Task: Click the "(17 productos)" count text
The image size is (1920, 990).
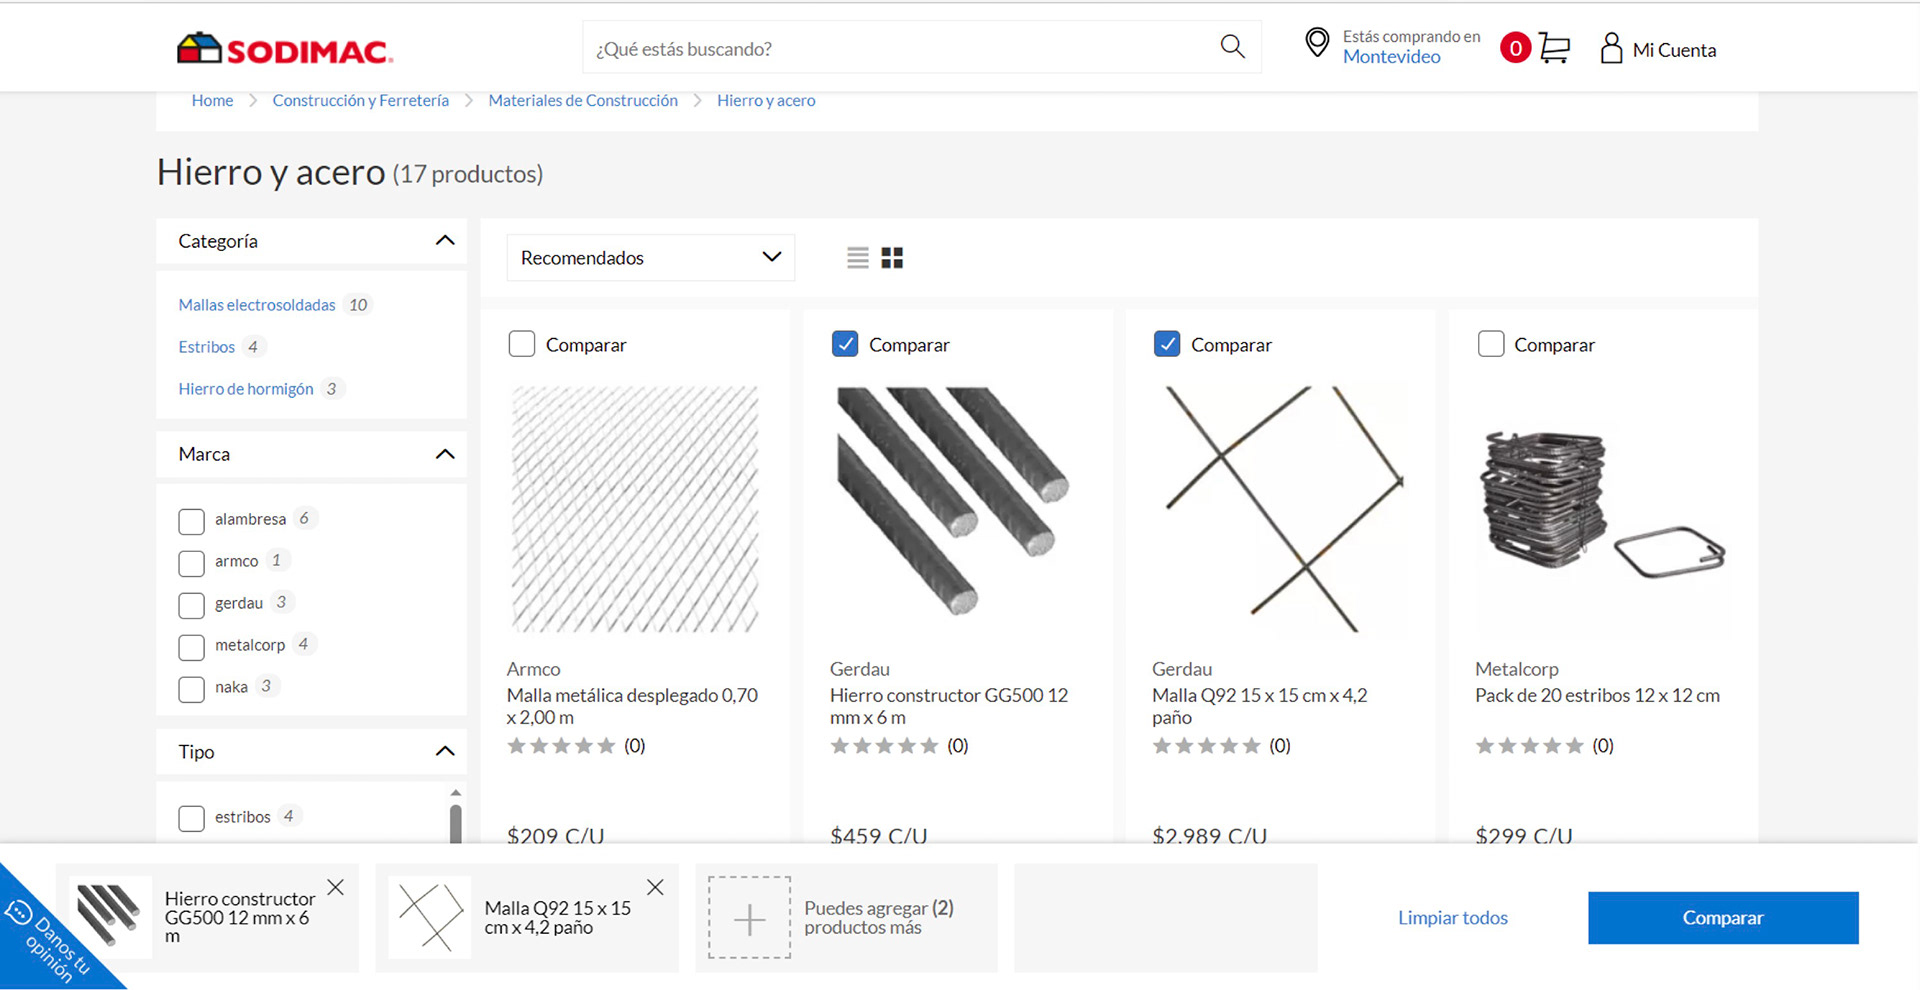Action: [467, 174]
